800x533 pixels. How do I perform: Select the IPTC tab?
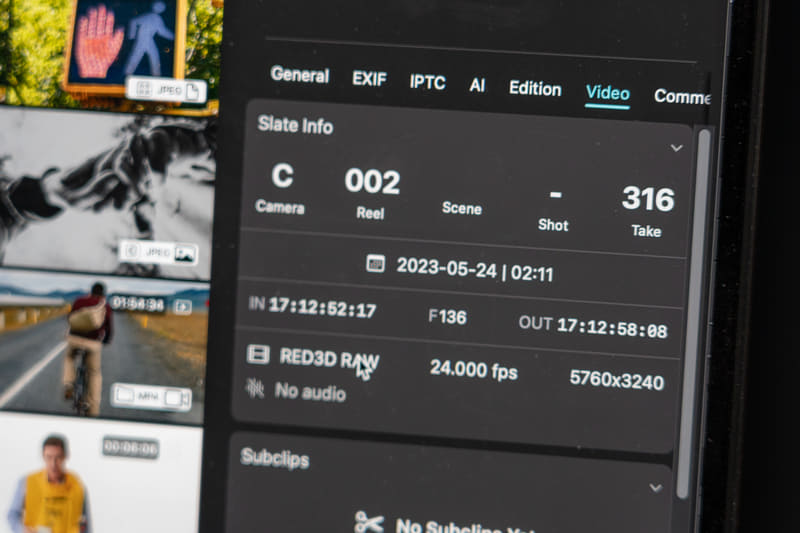click(428, 82)
